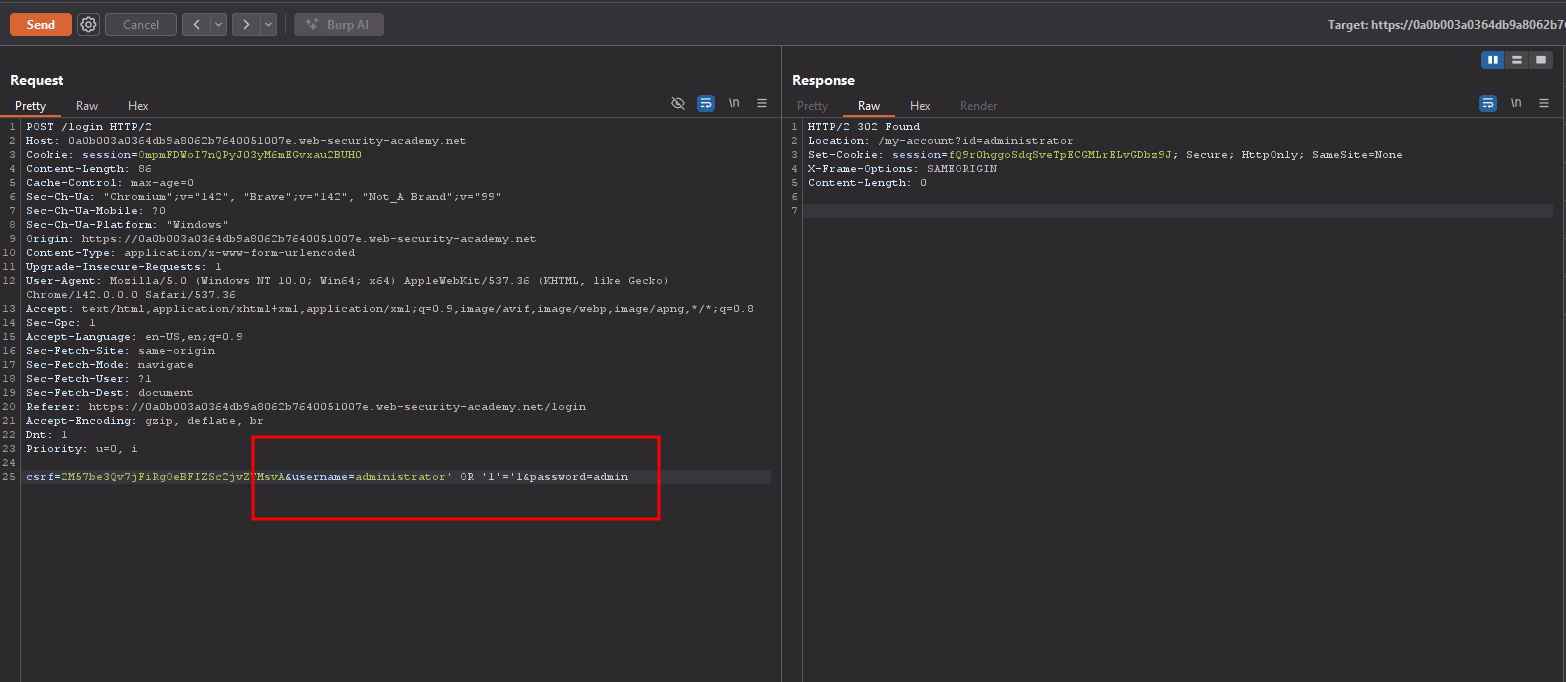Toggle line wrap in Request panel
1566x682 pixels.
pos(706,103)
